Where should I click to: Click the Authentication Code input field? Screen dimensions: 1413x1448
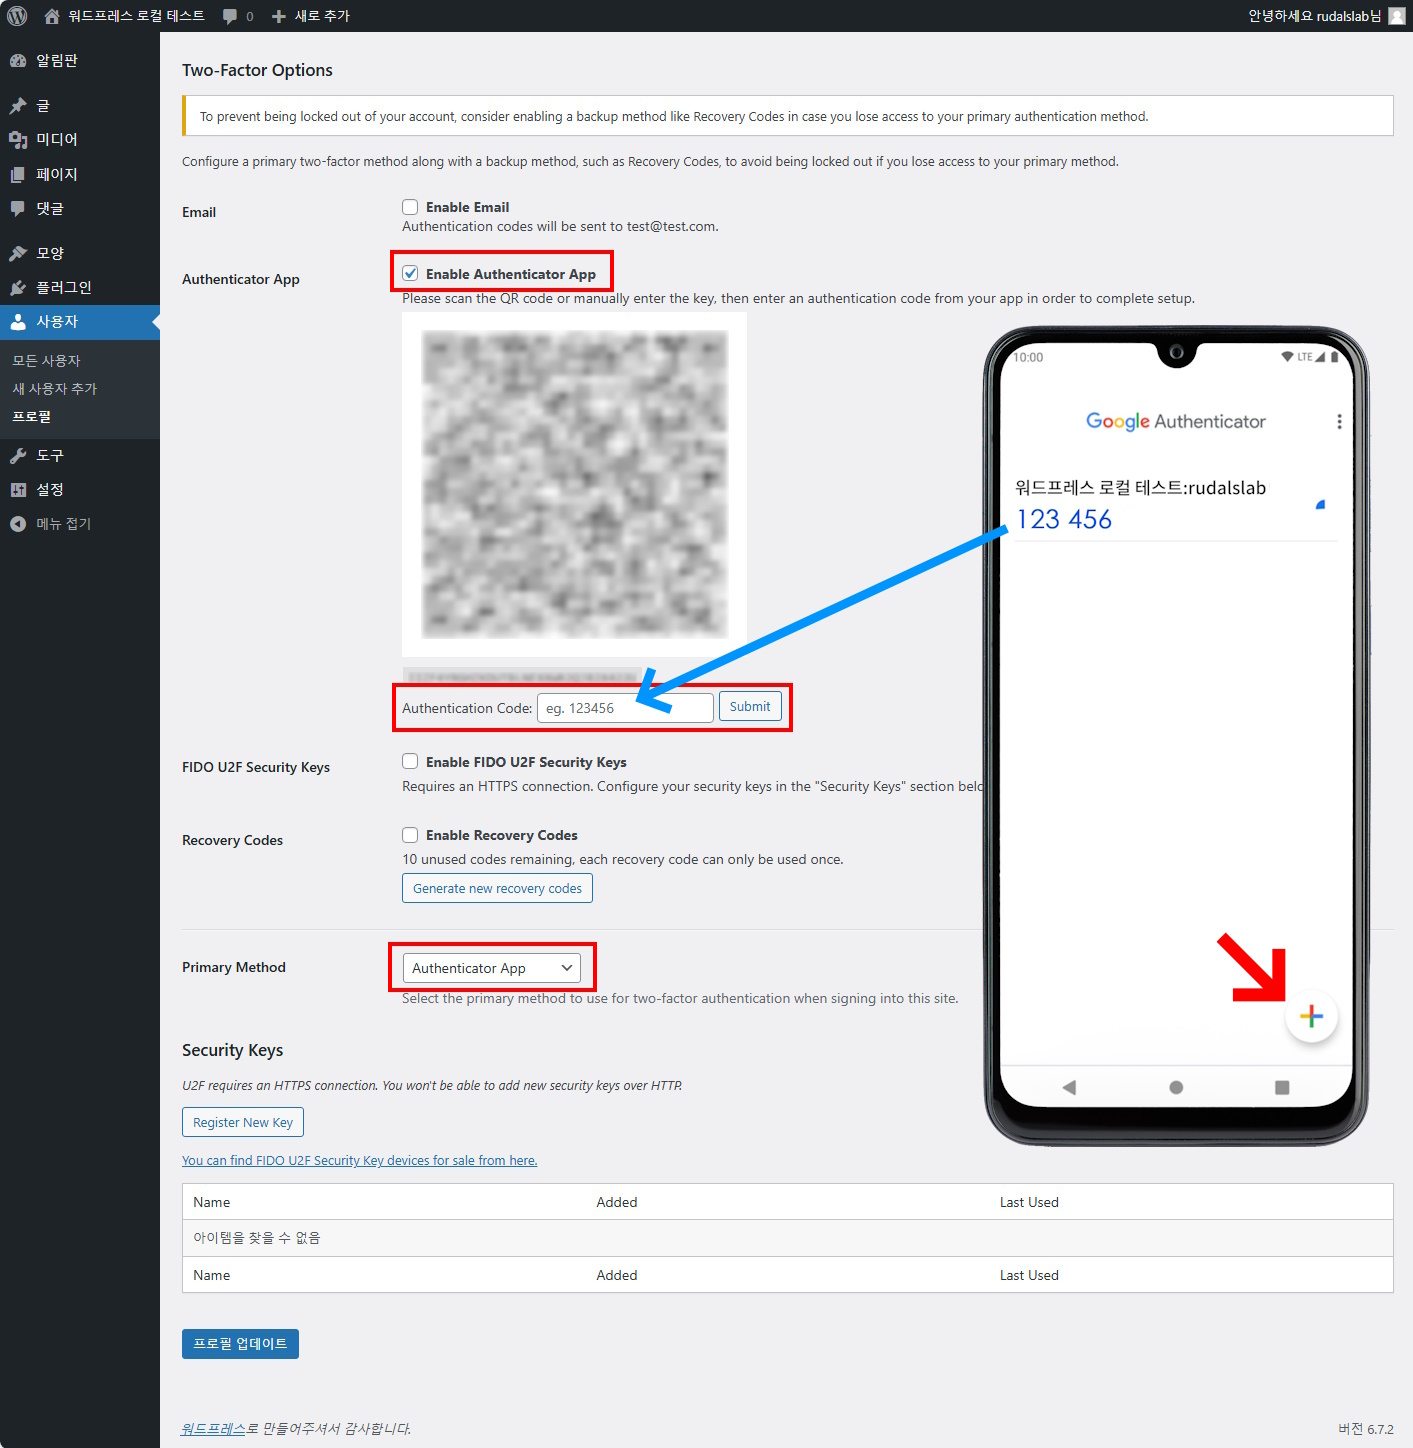click(x=625, y=708)
